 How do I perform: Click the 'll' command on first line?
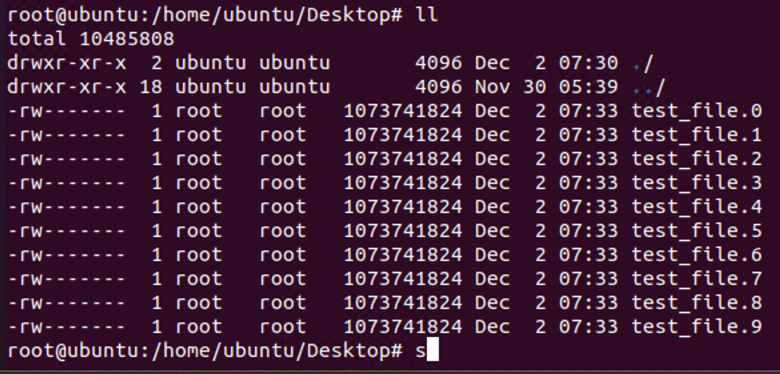coord(426,14)
